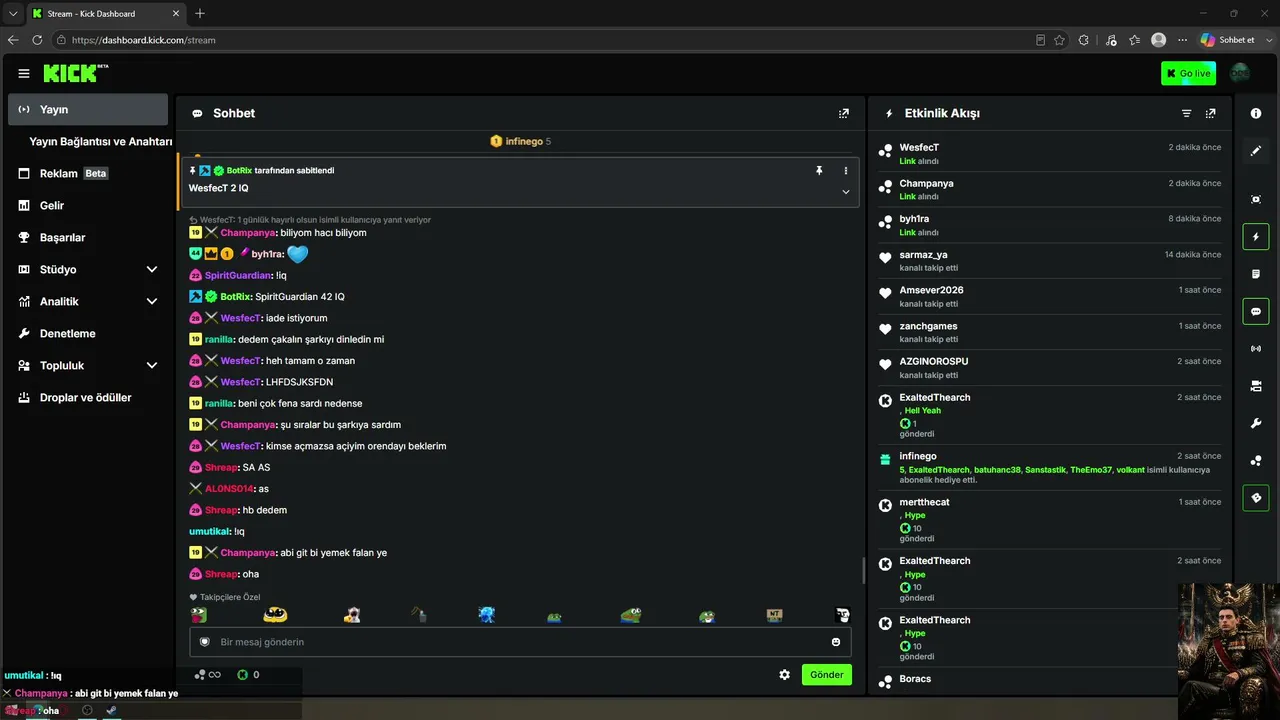Unpin the BotRix pinned message
Viewport: 1280px width, 720px height.
(819, 171)
